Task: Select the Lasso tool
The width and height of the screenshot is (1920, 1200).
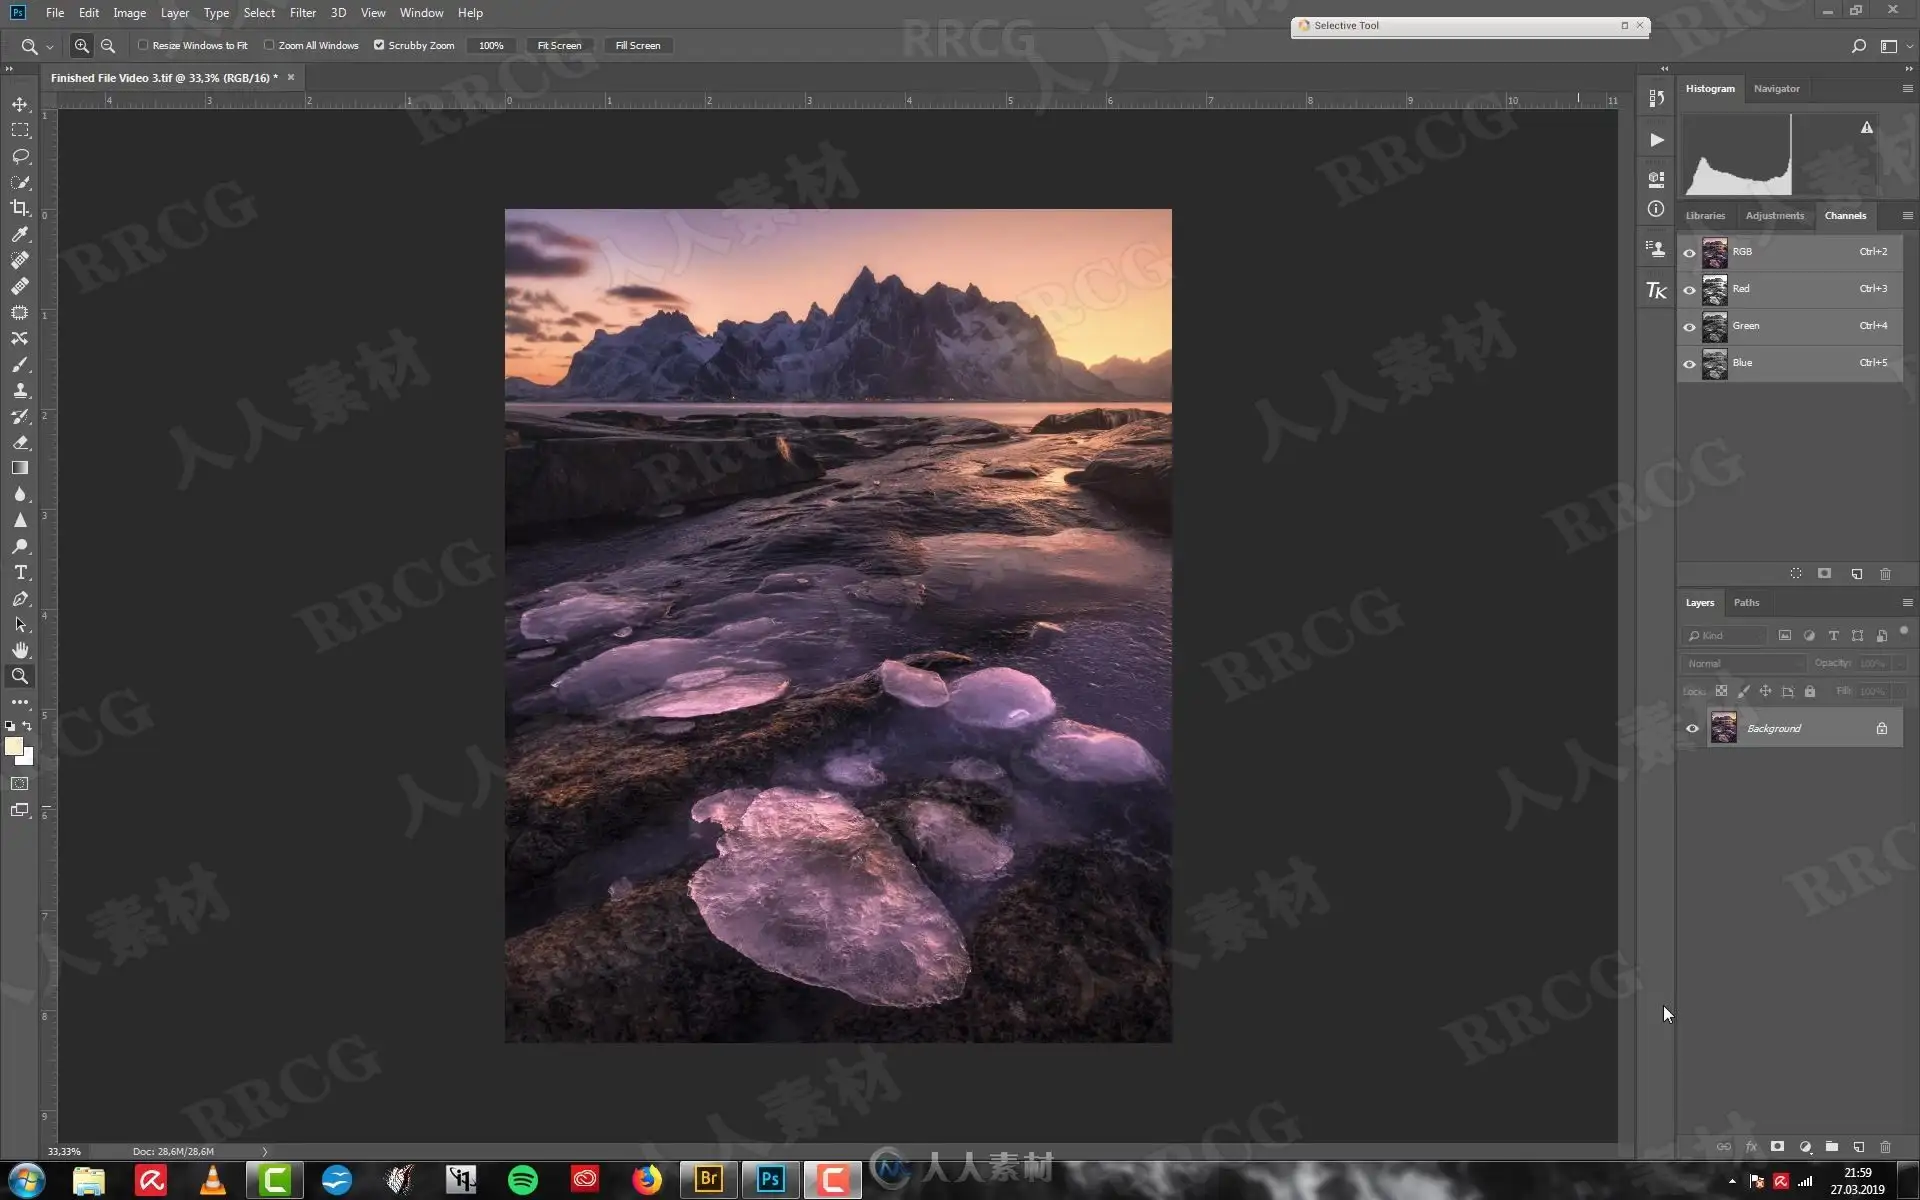Action: coord(20,156)
